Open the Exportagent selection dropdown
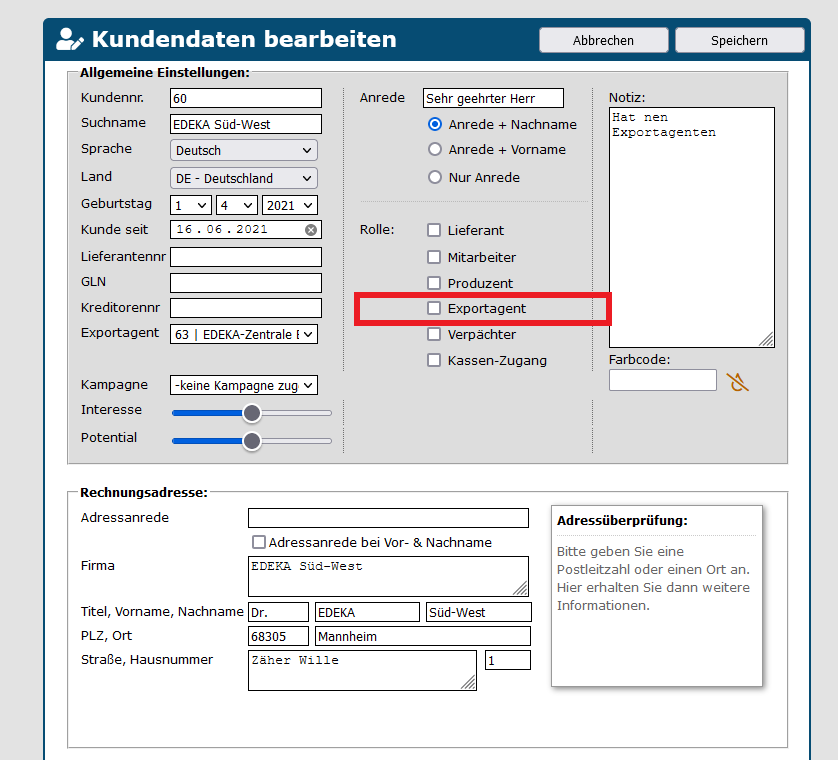The width and height of the screenshot is (838, 760). (244, 334)
